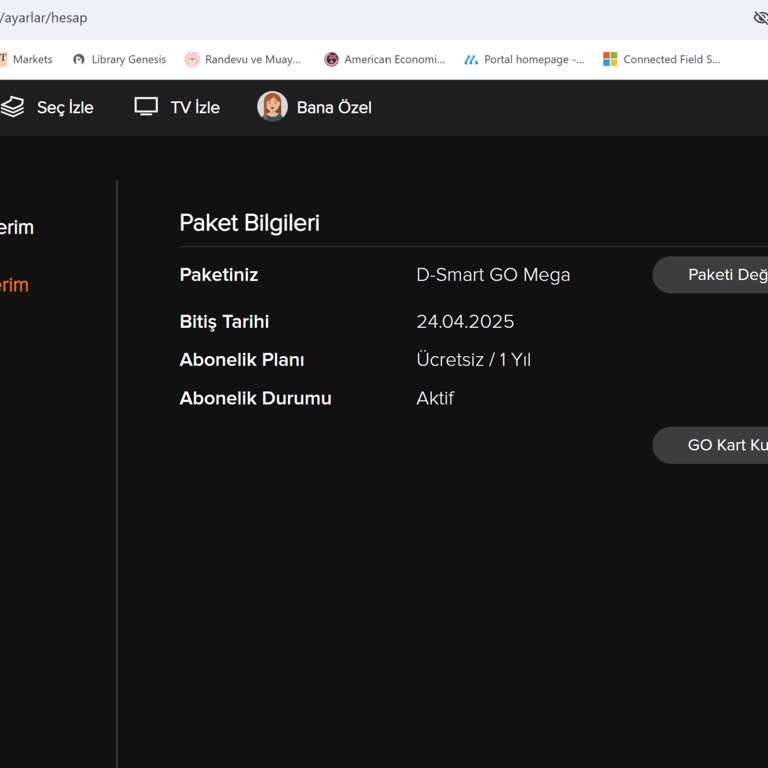Image resolution: width=768 pixels, height=768 pixels.
Task: Select the white sidebar item ending in 'erim'
Action: point(16,227)
